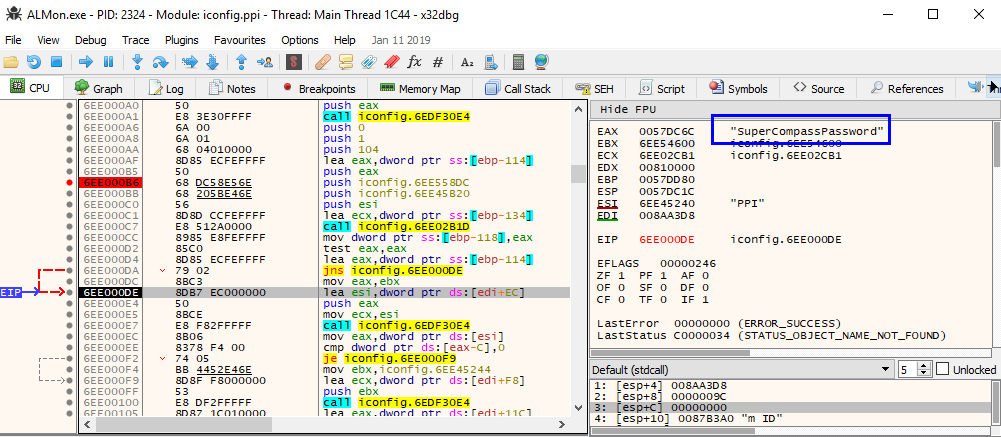
Task: Stop debugging with the blue square icon
Action: coord(56,62)
